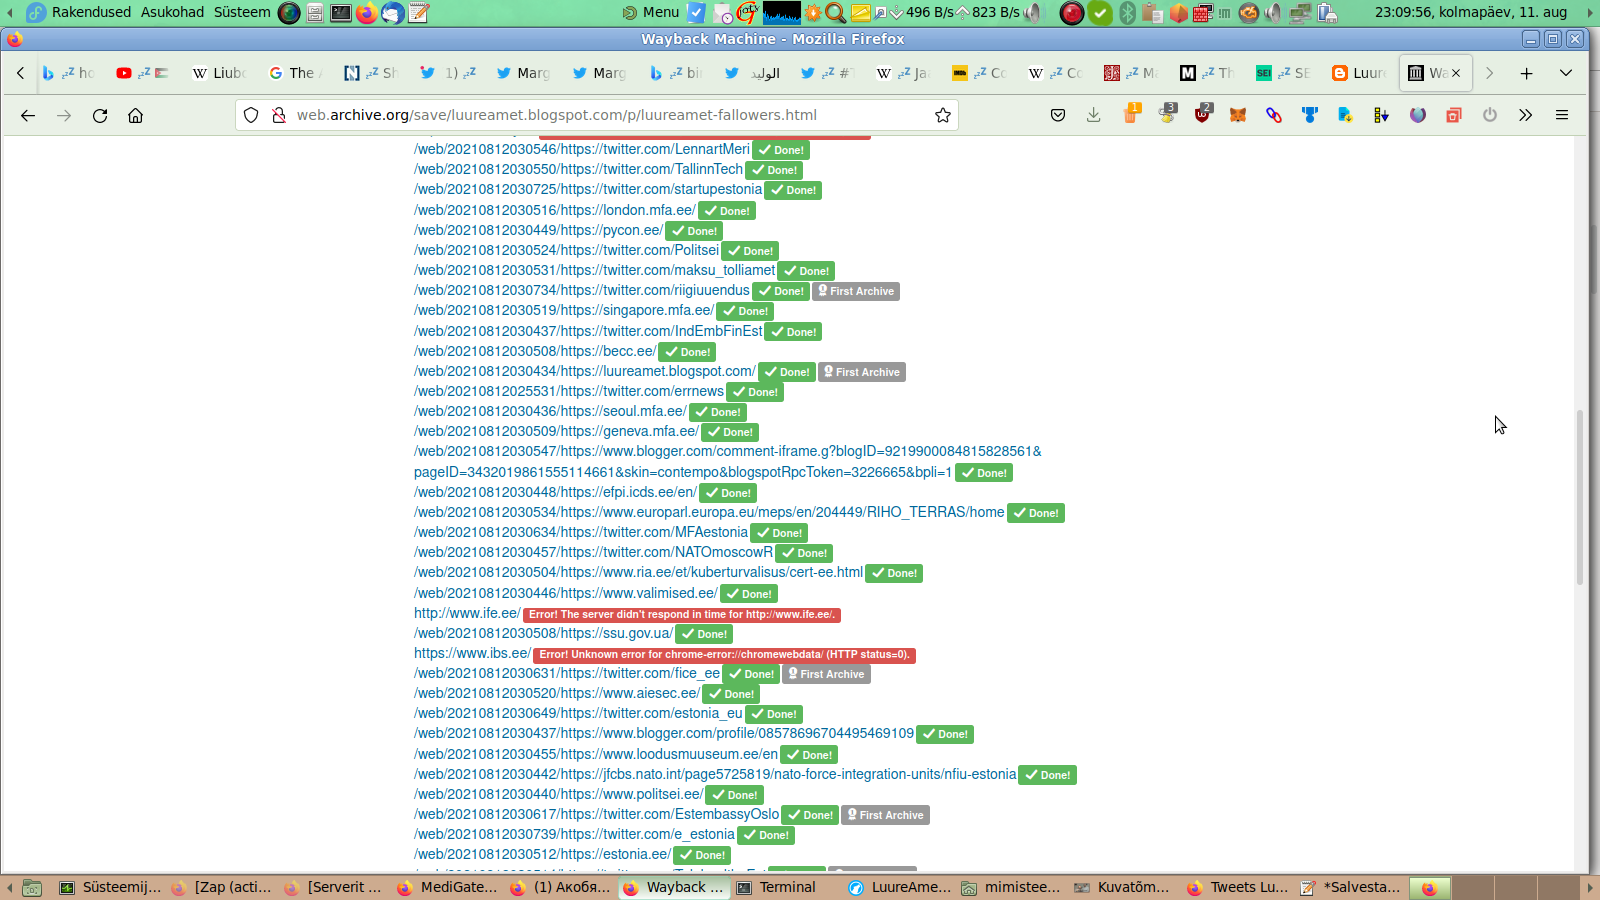Open archived link for twitter.com/LennartMeri

(x=581, y=149)
